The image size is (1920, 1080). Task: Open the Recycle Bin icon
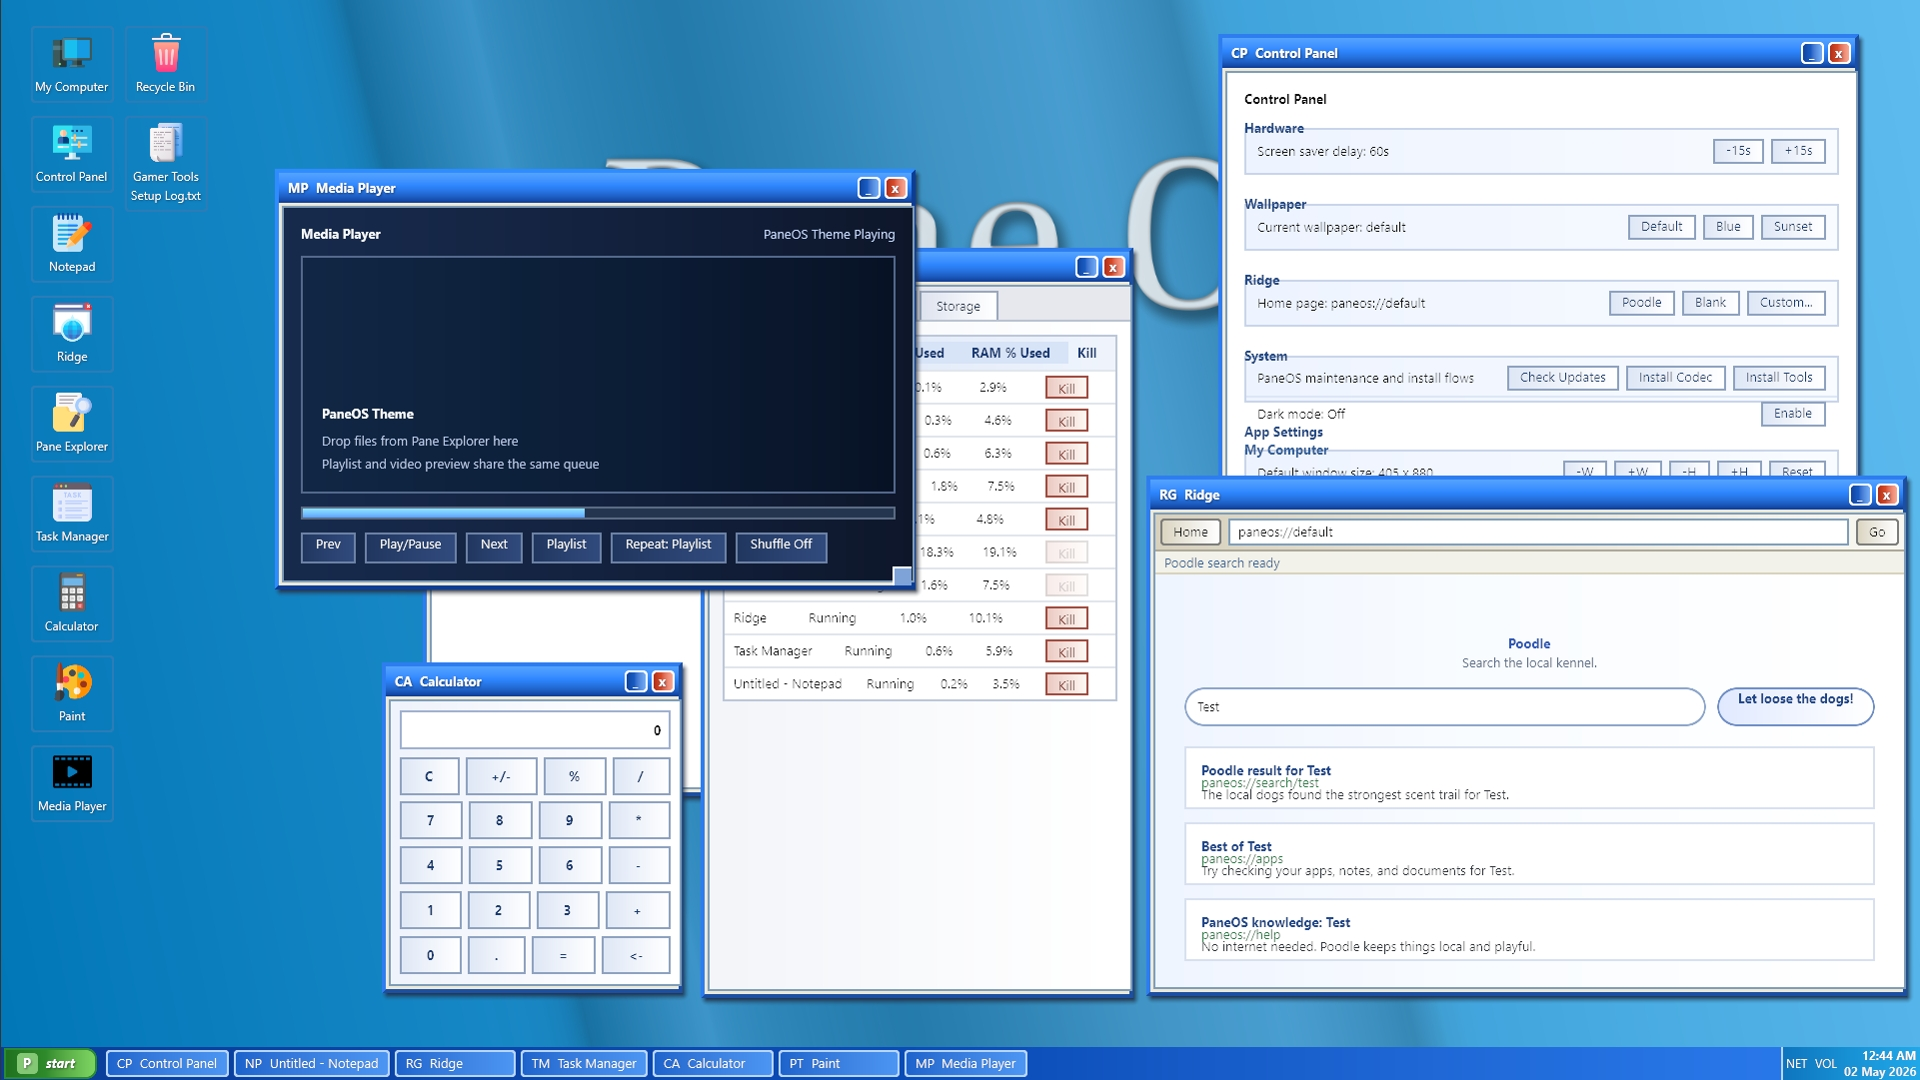166,64
